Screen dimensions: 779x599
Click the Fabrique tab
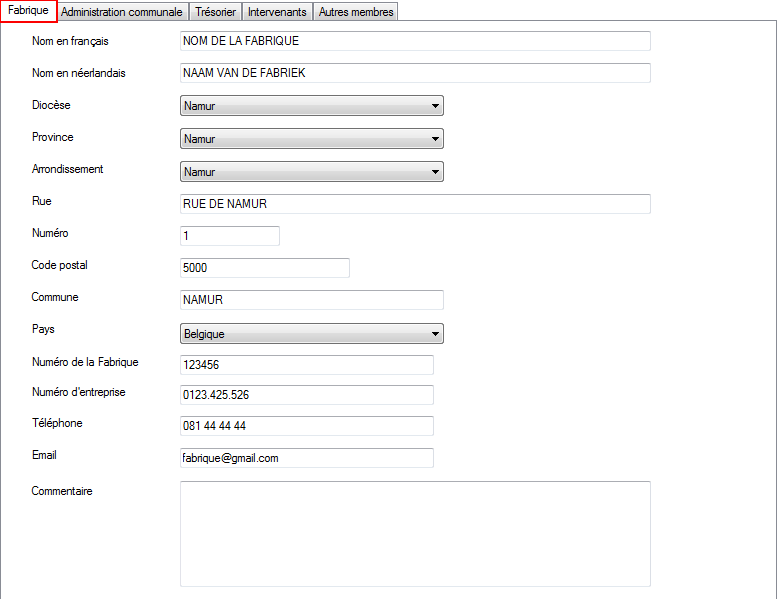pyautogui.click(x=28, y=10)
